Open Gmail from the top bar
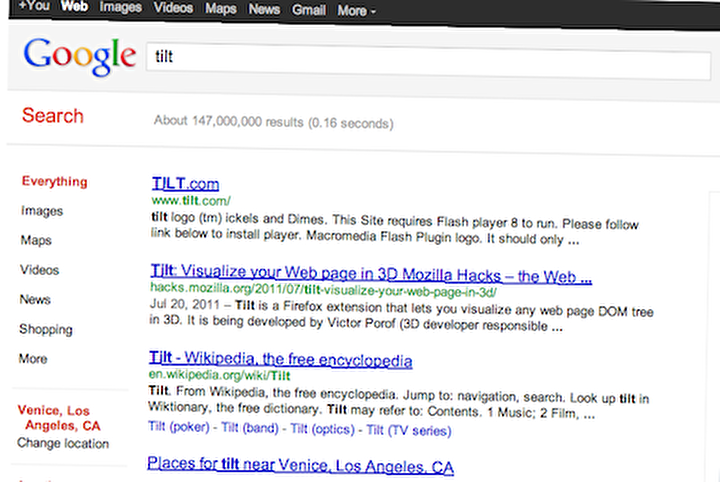The image size is (720, 482). (309, 10)
